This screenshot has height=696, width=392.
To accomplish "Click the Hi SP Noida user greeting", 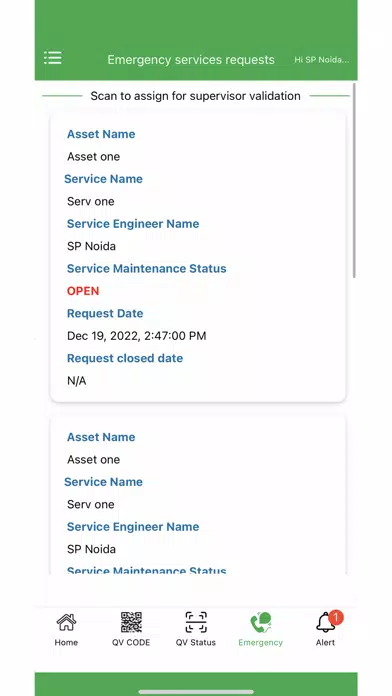I will tap(322, 60).
